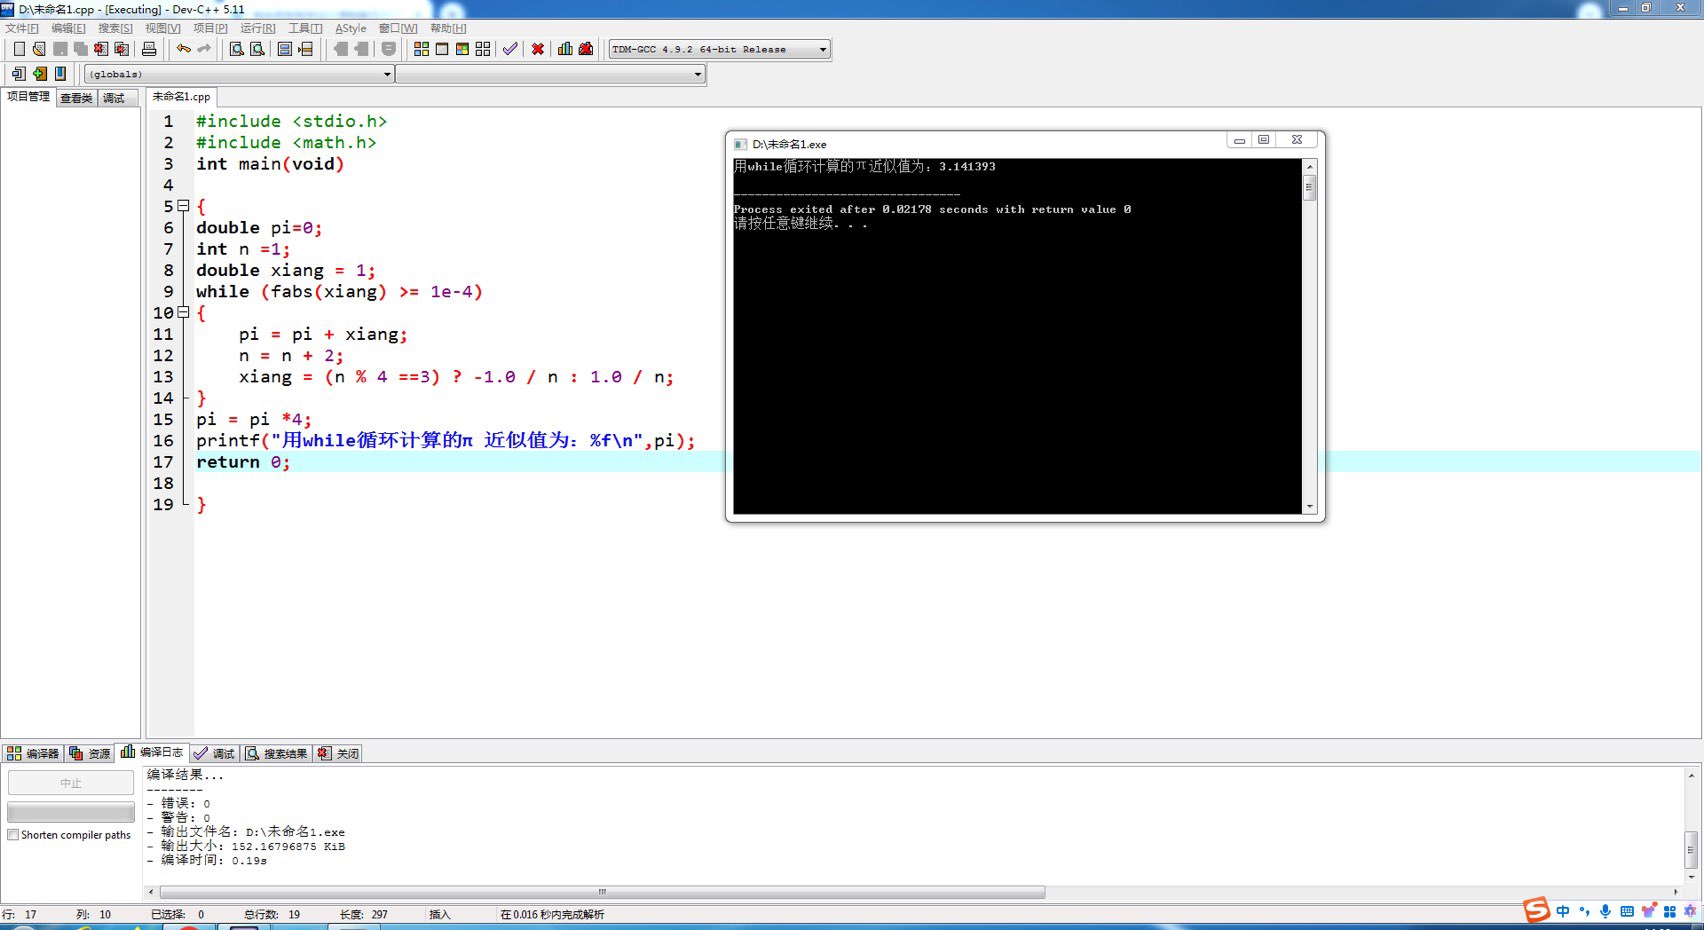This screenshot has width=1704, height=930.
Task: Click the '#include <math.h>' code line
Action: [286, 143]
